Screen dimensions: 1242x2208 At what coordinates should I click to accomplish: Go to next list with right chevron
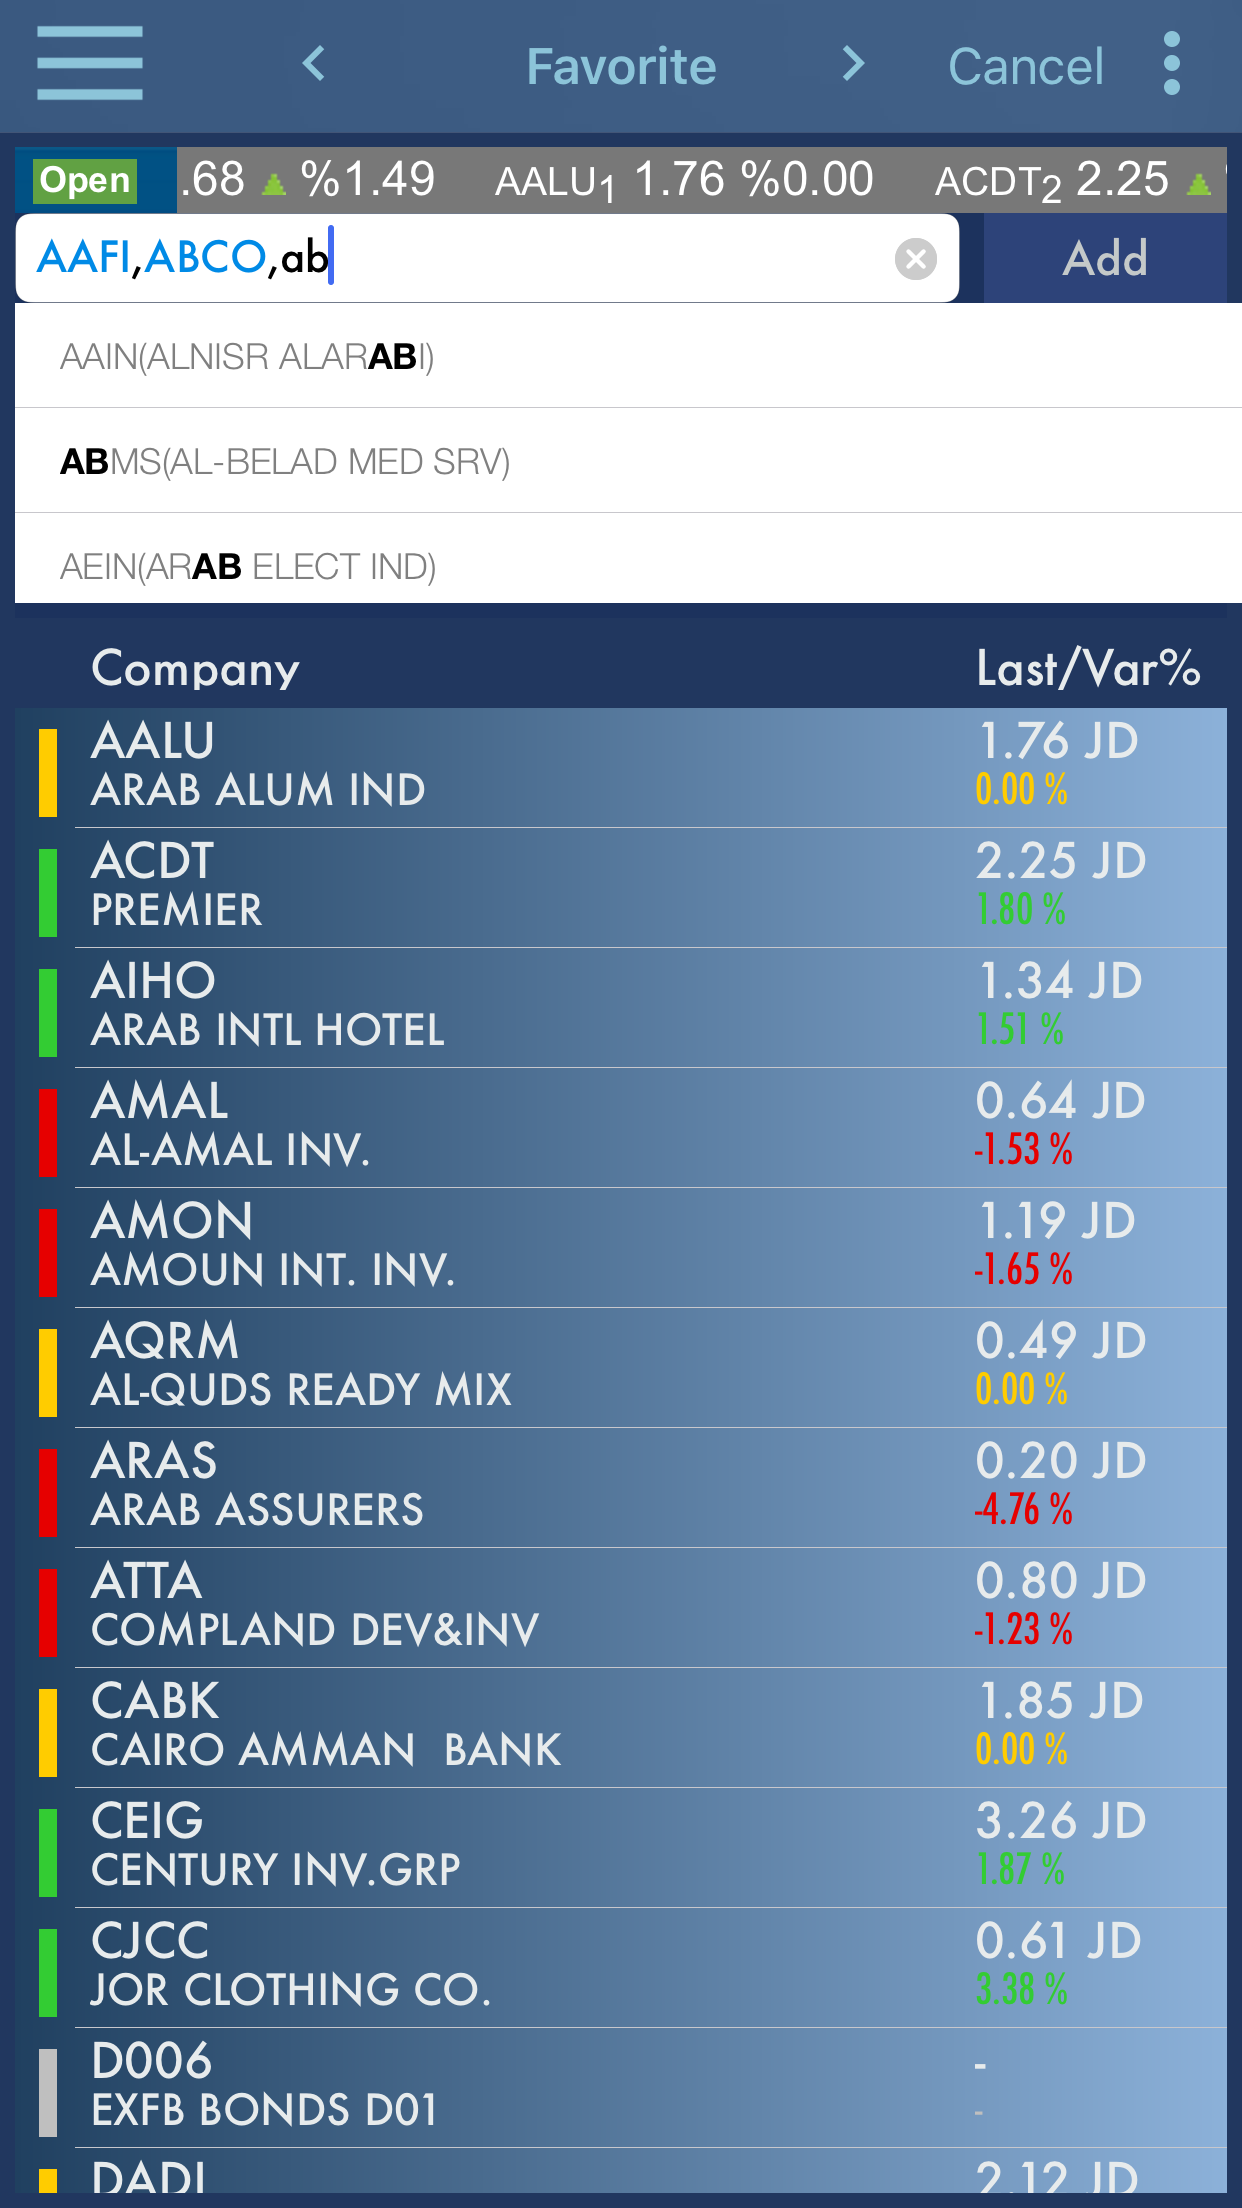point(852,65)
